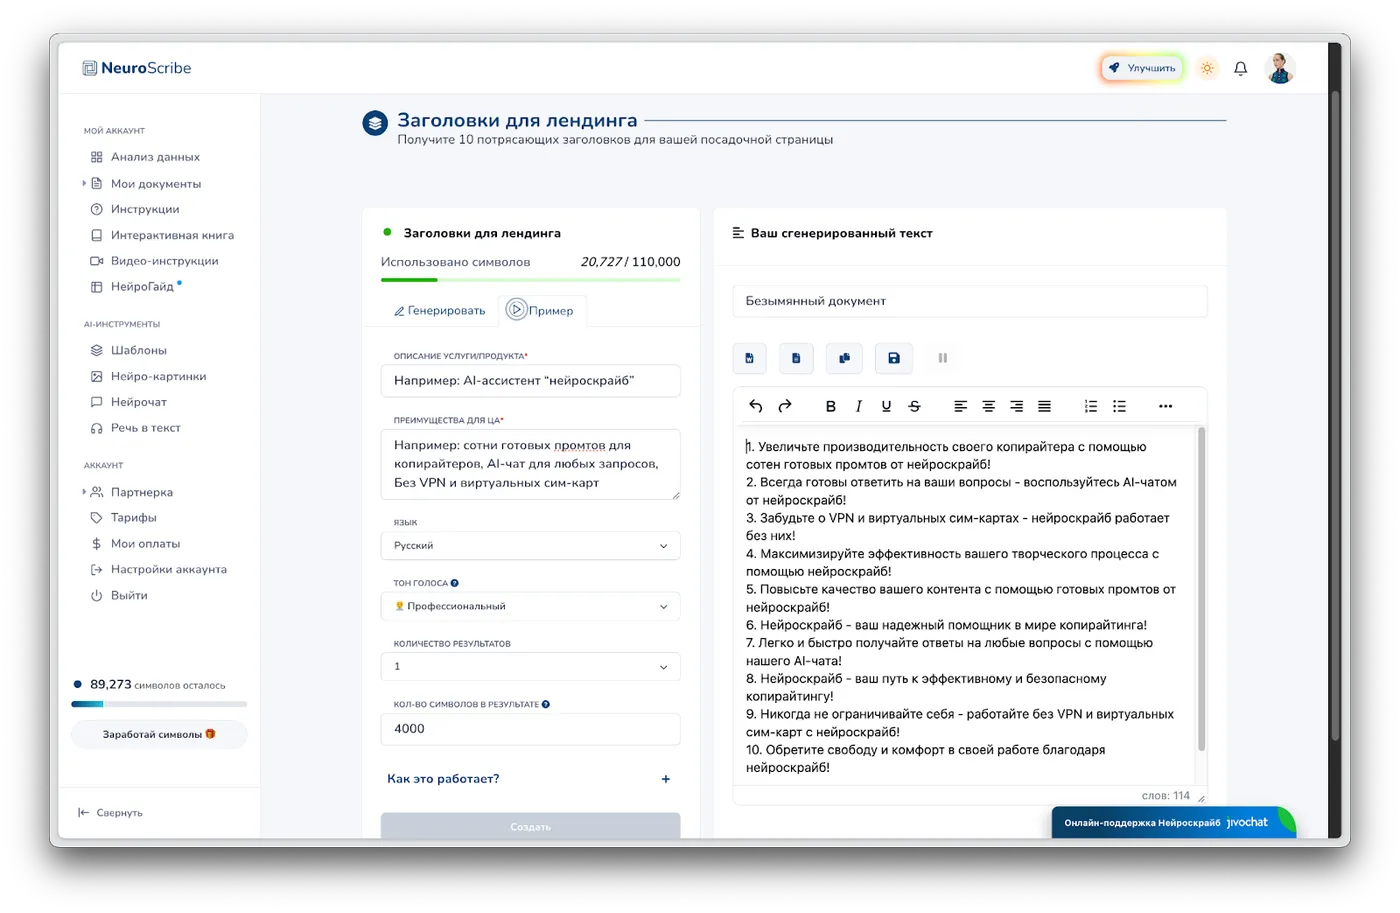
Task: Expand the Мои документы tree item
Action: pyautogui.click(x=84, y=184)
